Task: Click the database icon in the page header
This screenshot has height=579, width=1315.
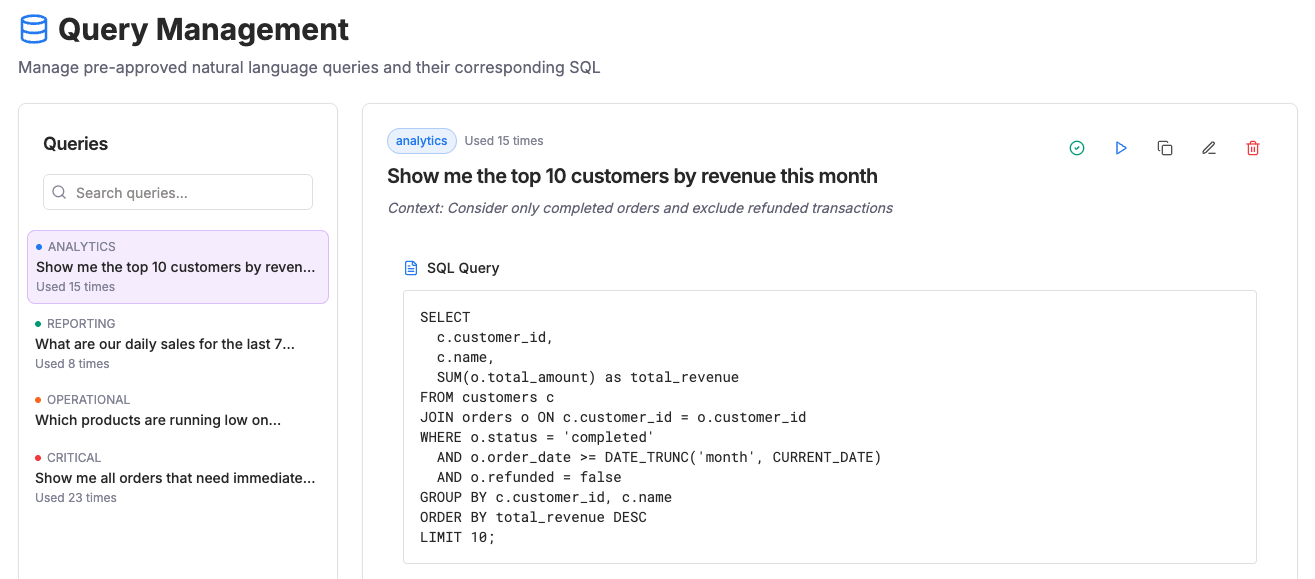Action: [33, 29]
